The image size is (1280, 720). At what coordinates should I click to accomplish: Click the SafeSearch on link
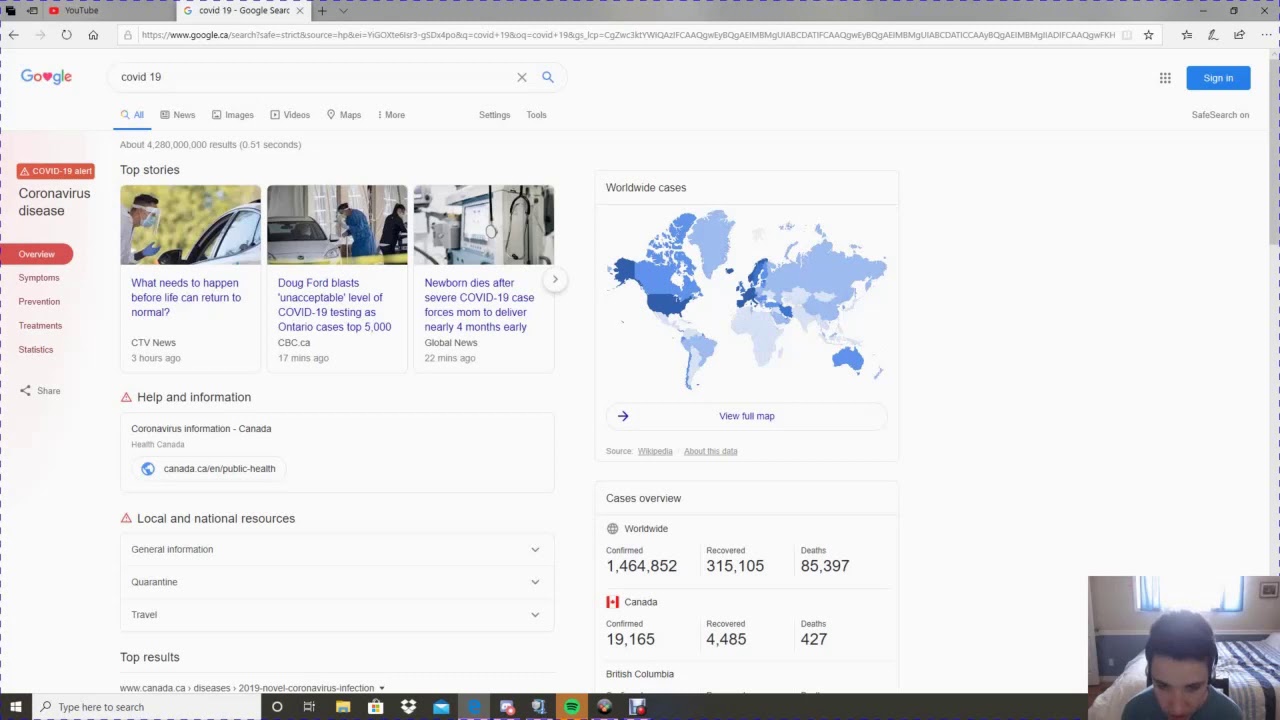click(x=1220, y=115)
